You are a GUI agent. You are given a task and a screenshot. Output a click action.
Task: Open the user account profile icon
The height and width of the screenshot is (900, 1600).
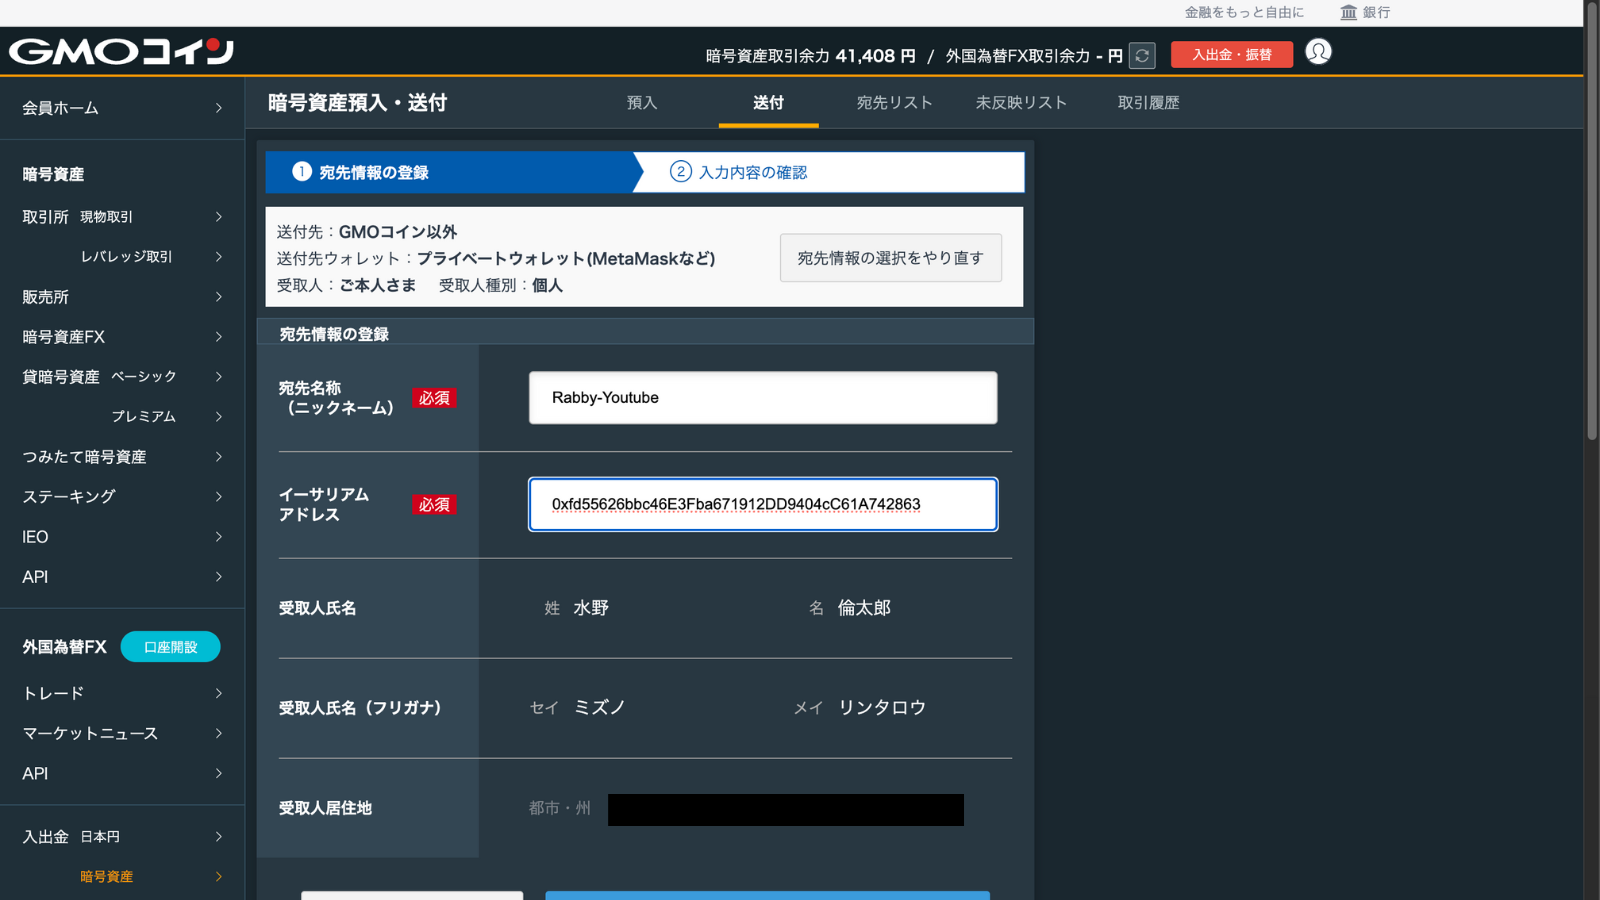click(x=1318, y=52)
